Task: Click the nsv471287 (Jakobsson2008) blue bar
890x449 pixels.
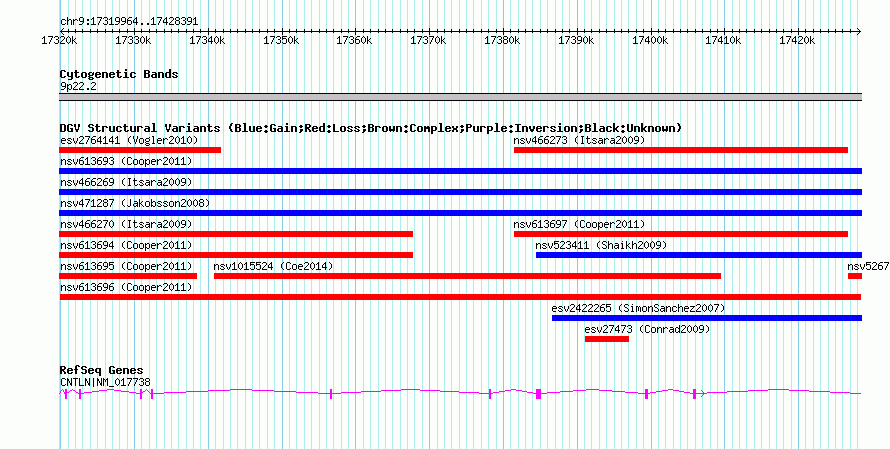Action: pyautogui.click(x=461, y=213)
